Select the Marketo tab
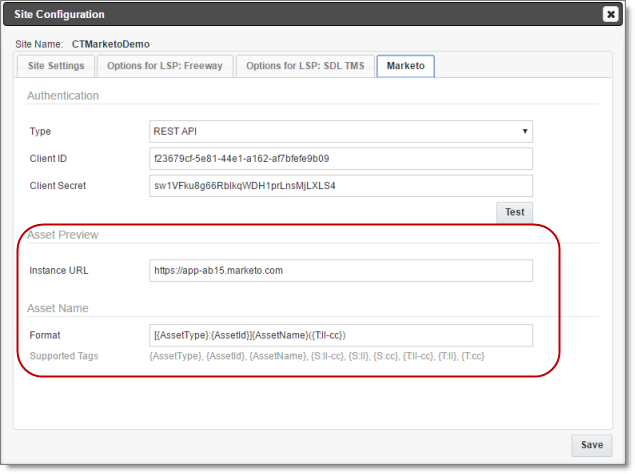Screen dimensions: 635x474 pyautogui.click(x=406, y=66)
